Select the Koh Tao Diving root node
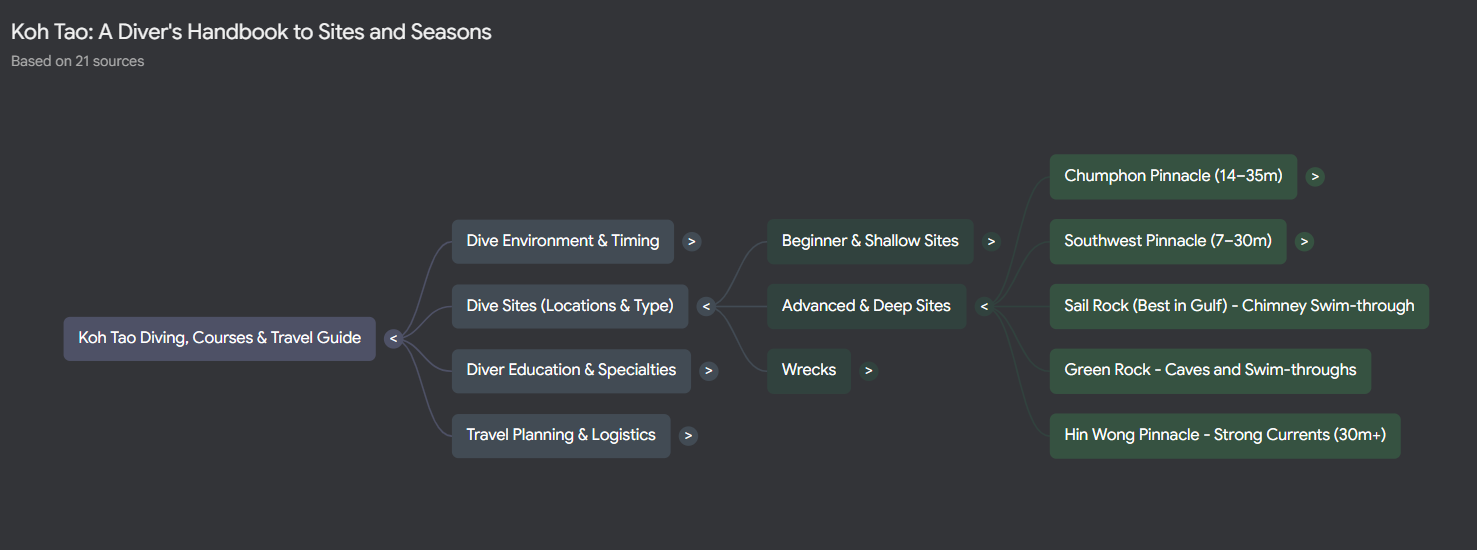This screenshot has width=1477, height=550. tap(219, 338)
